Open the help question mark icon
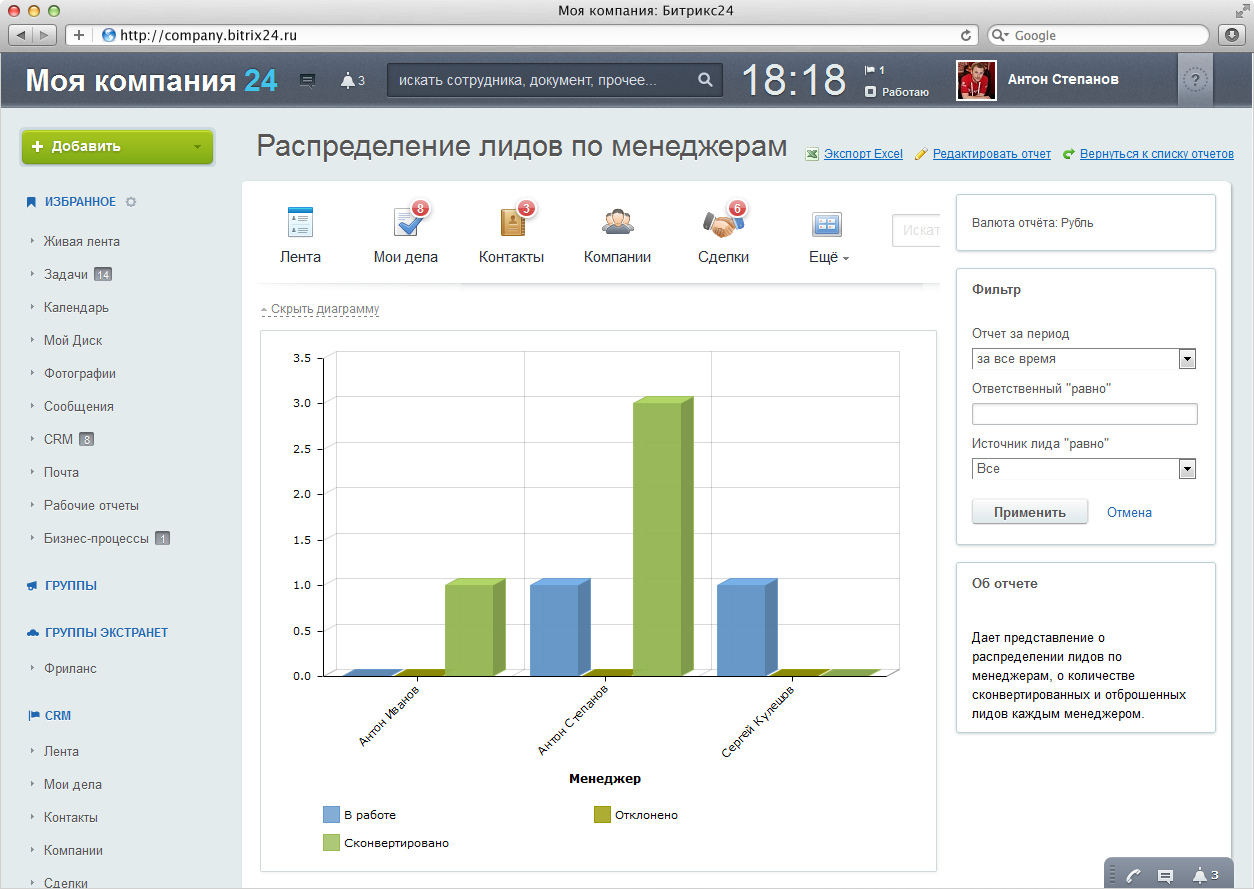 1196,81
